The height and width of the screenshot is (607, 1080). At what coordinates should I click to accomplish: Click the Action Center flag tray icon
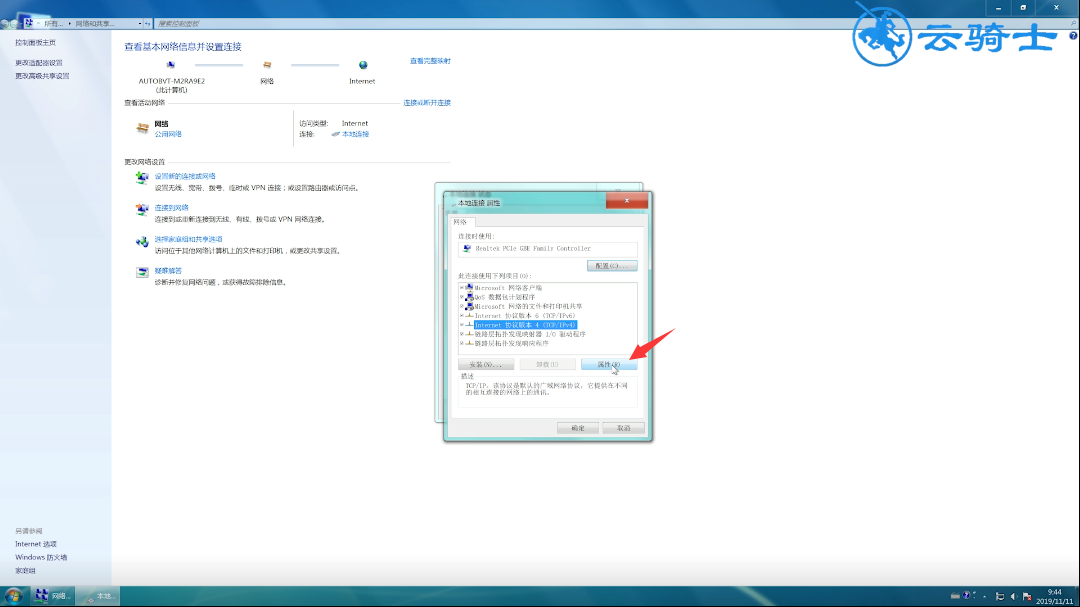click(x=1027, y=597)
